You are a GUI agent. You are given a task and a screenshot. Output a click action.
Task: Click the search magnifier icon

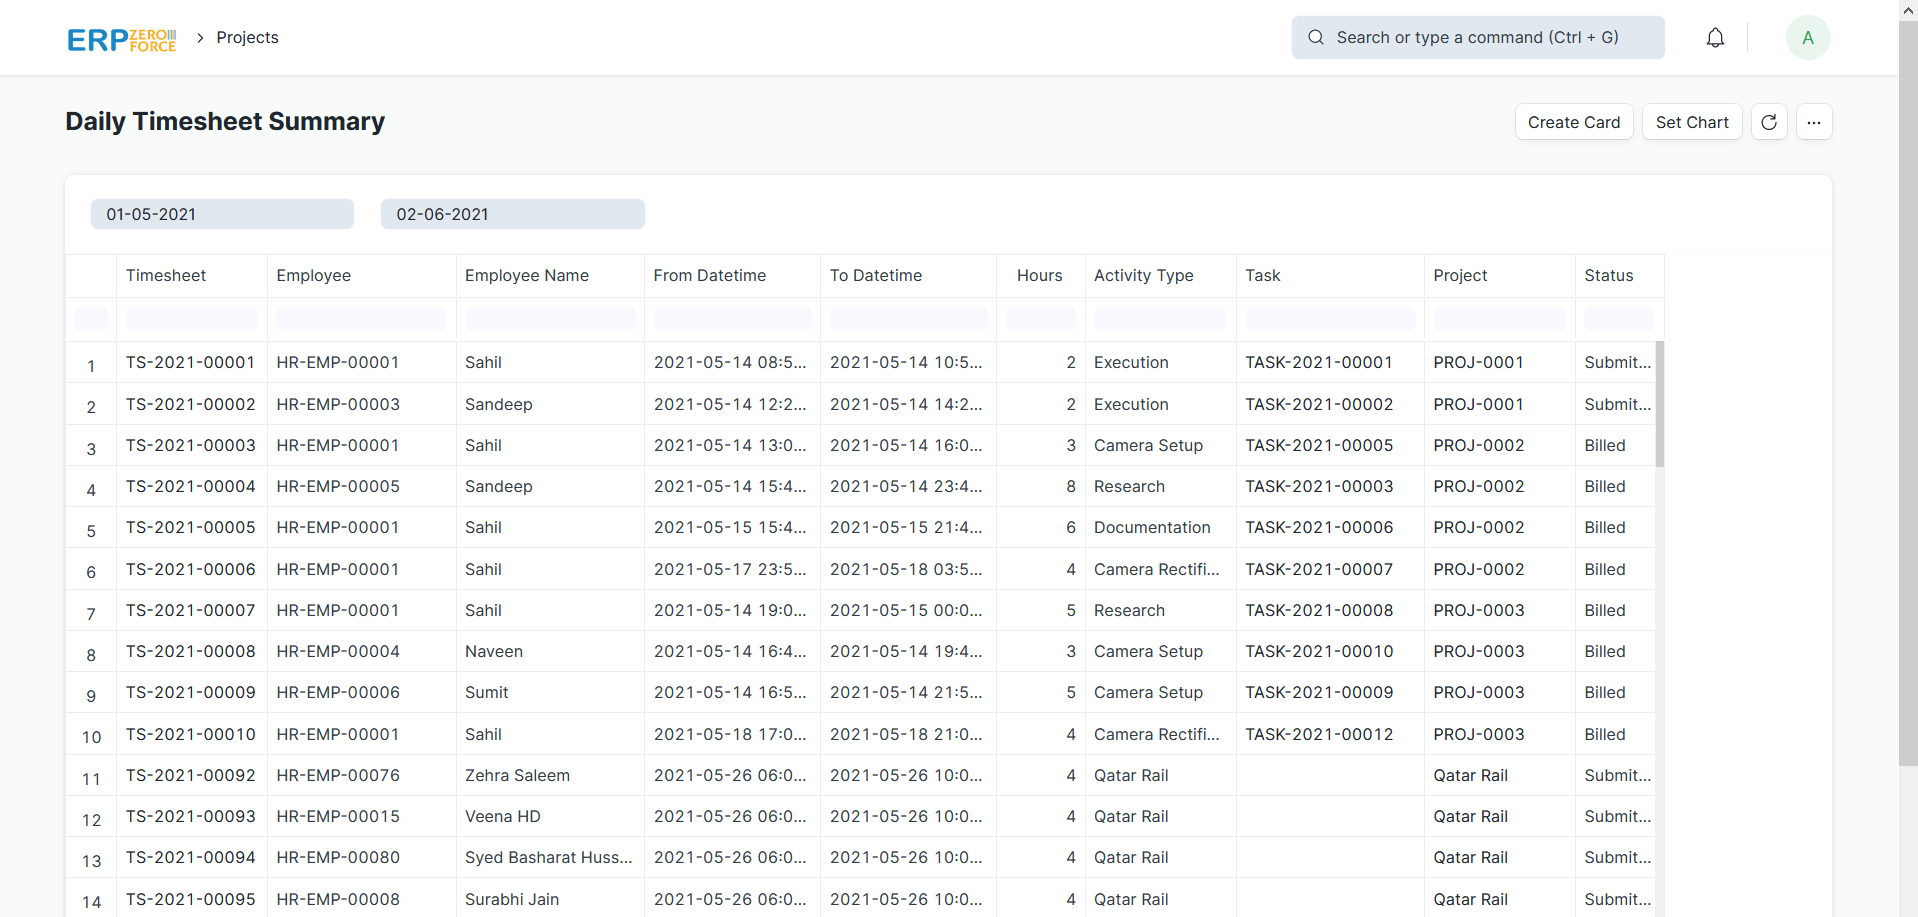[1316, 38]
